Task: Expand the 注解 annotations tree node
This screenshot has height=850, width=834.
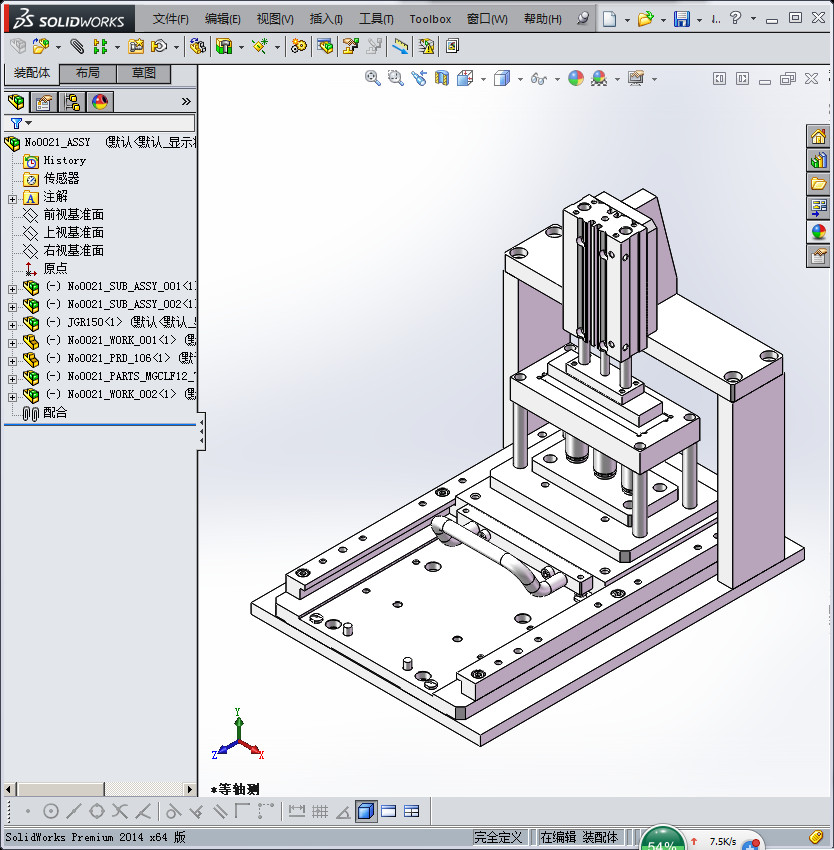Action: pos(12,199)
